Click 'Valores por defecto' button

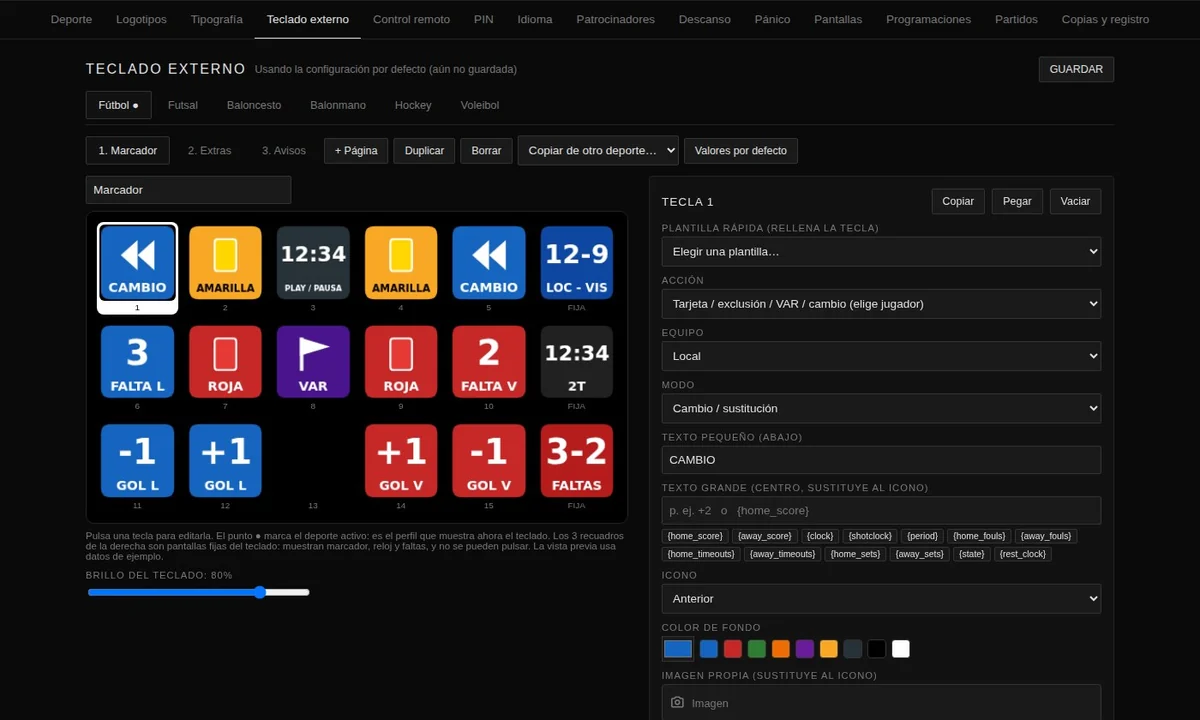pyautogui.click(x=741, y=150)
